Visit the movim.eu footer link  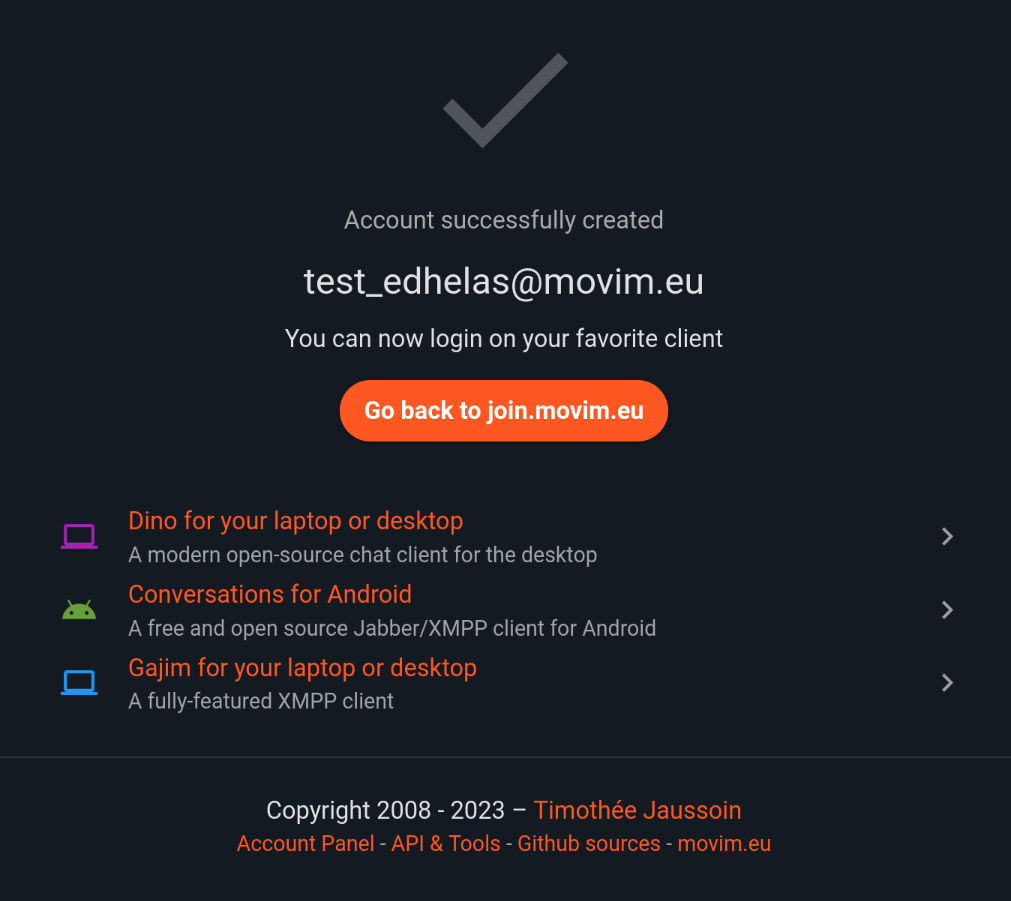[x=724, y=844]
